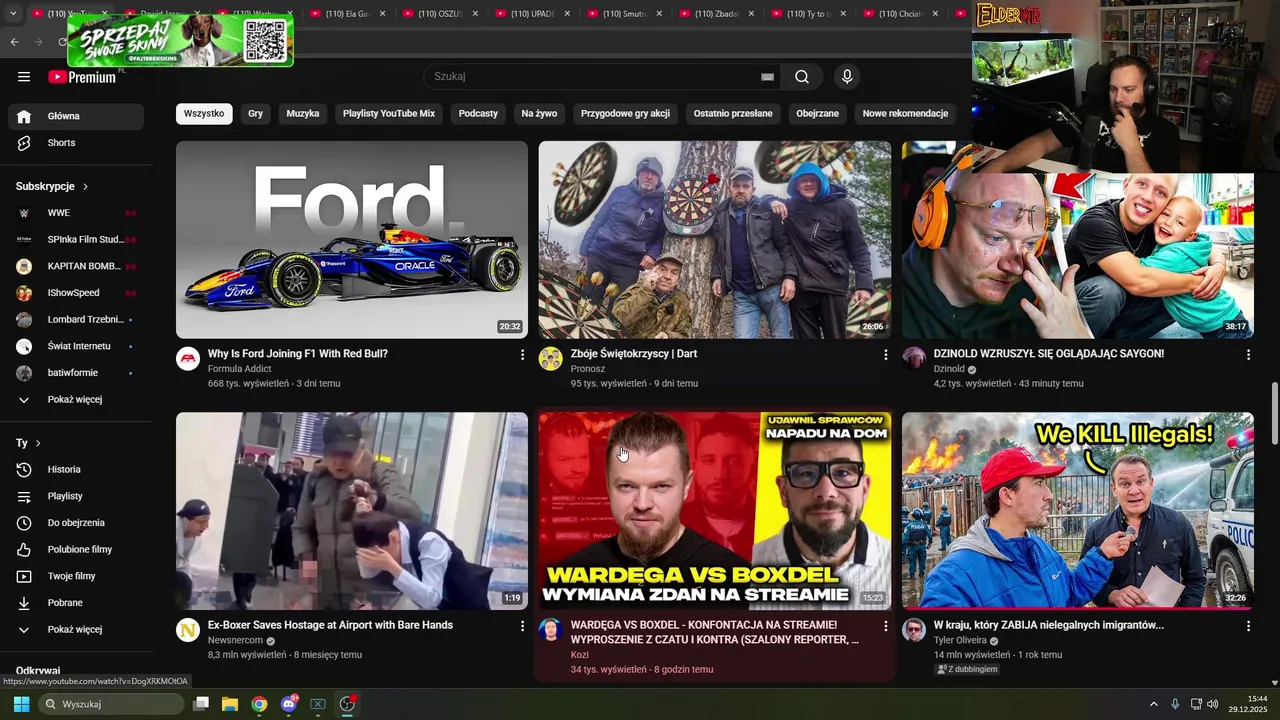Image resolution: width=1280 pixels, height=720 pixels.
Task: Open File Explorer from the taskbar
Action: point(230,704)
